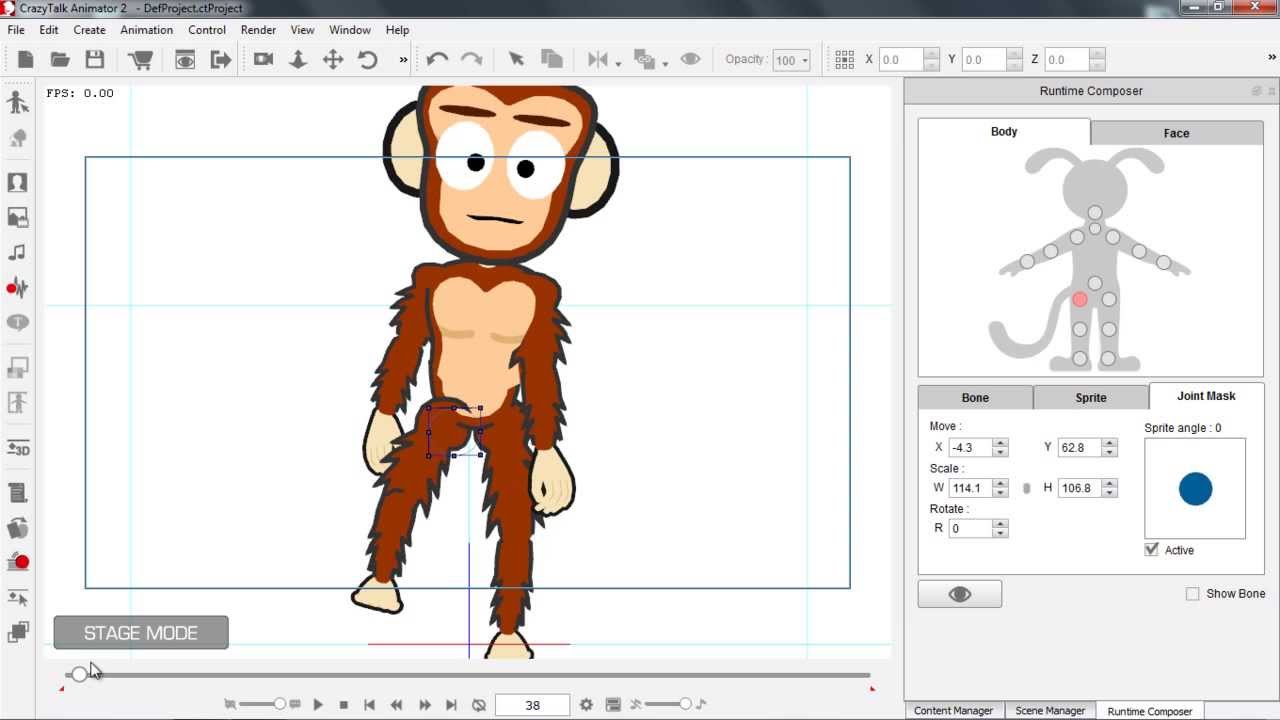Image resolution: width=1280 pixels, height=720 pixels.
Task: Open the Content Manager tab
Action: [953, 711]
